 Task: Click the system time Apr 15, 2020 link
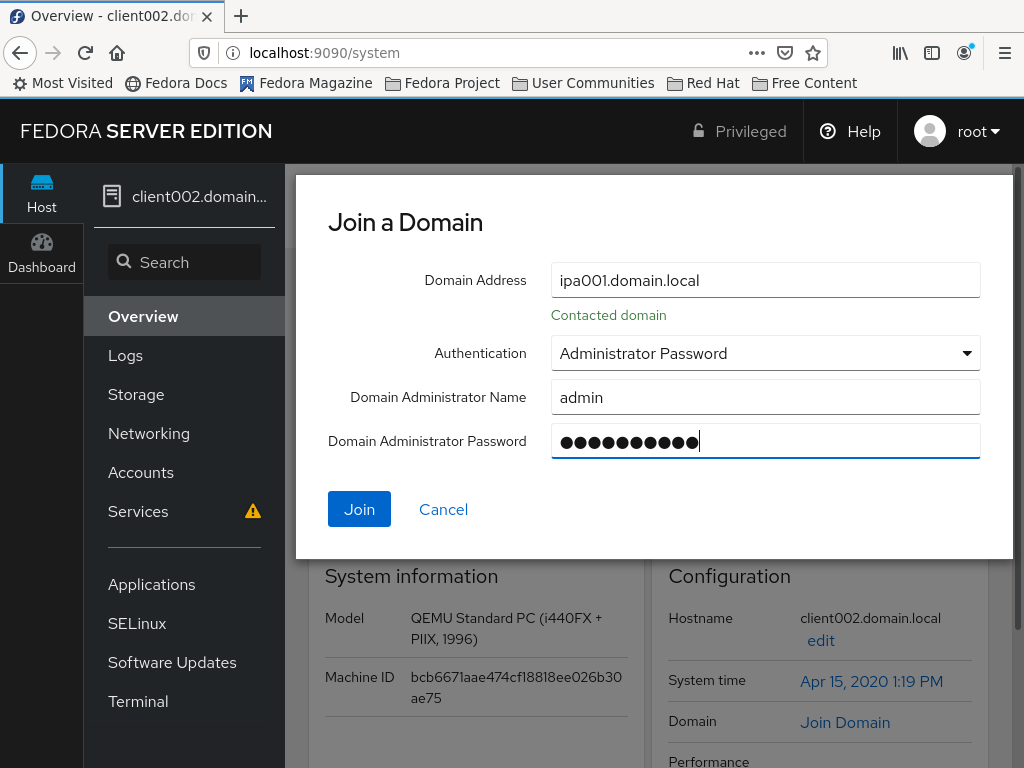(871, 681)
